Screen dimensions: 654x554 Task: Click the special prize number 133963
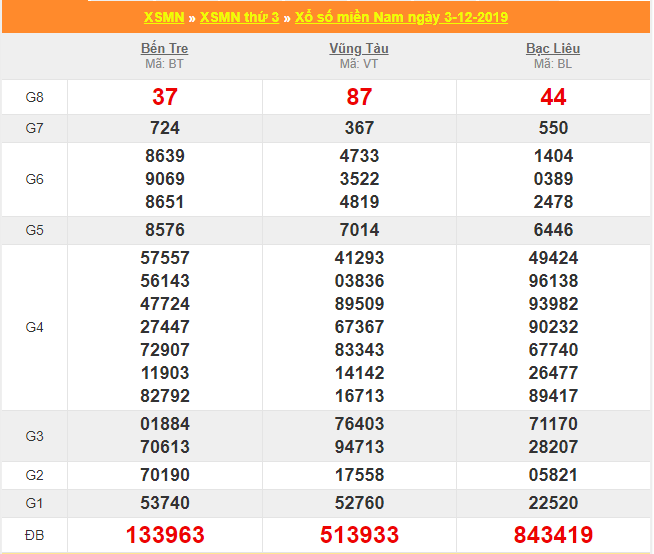point(165,535)
